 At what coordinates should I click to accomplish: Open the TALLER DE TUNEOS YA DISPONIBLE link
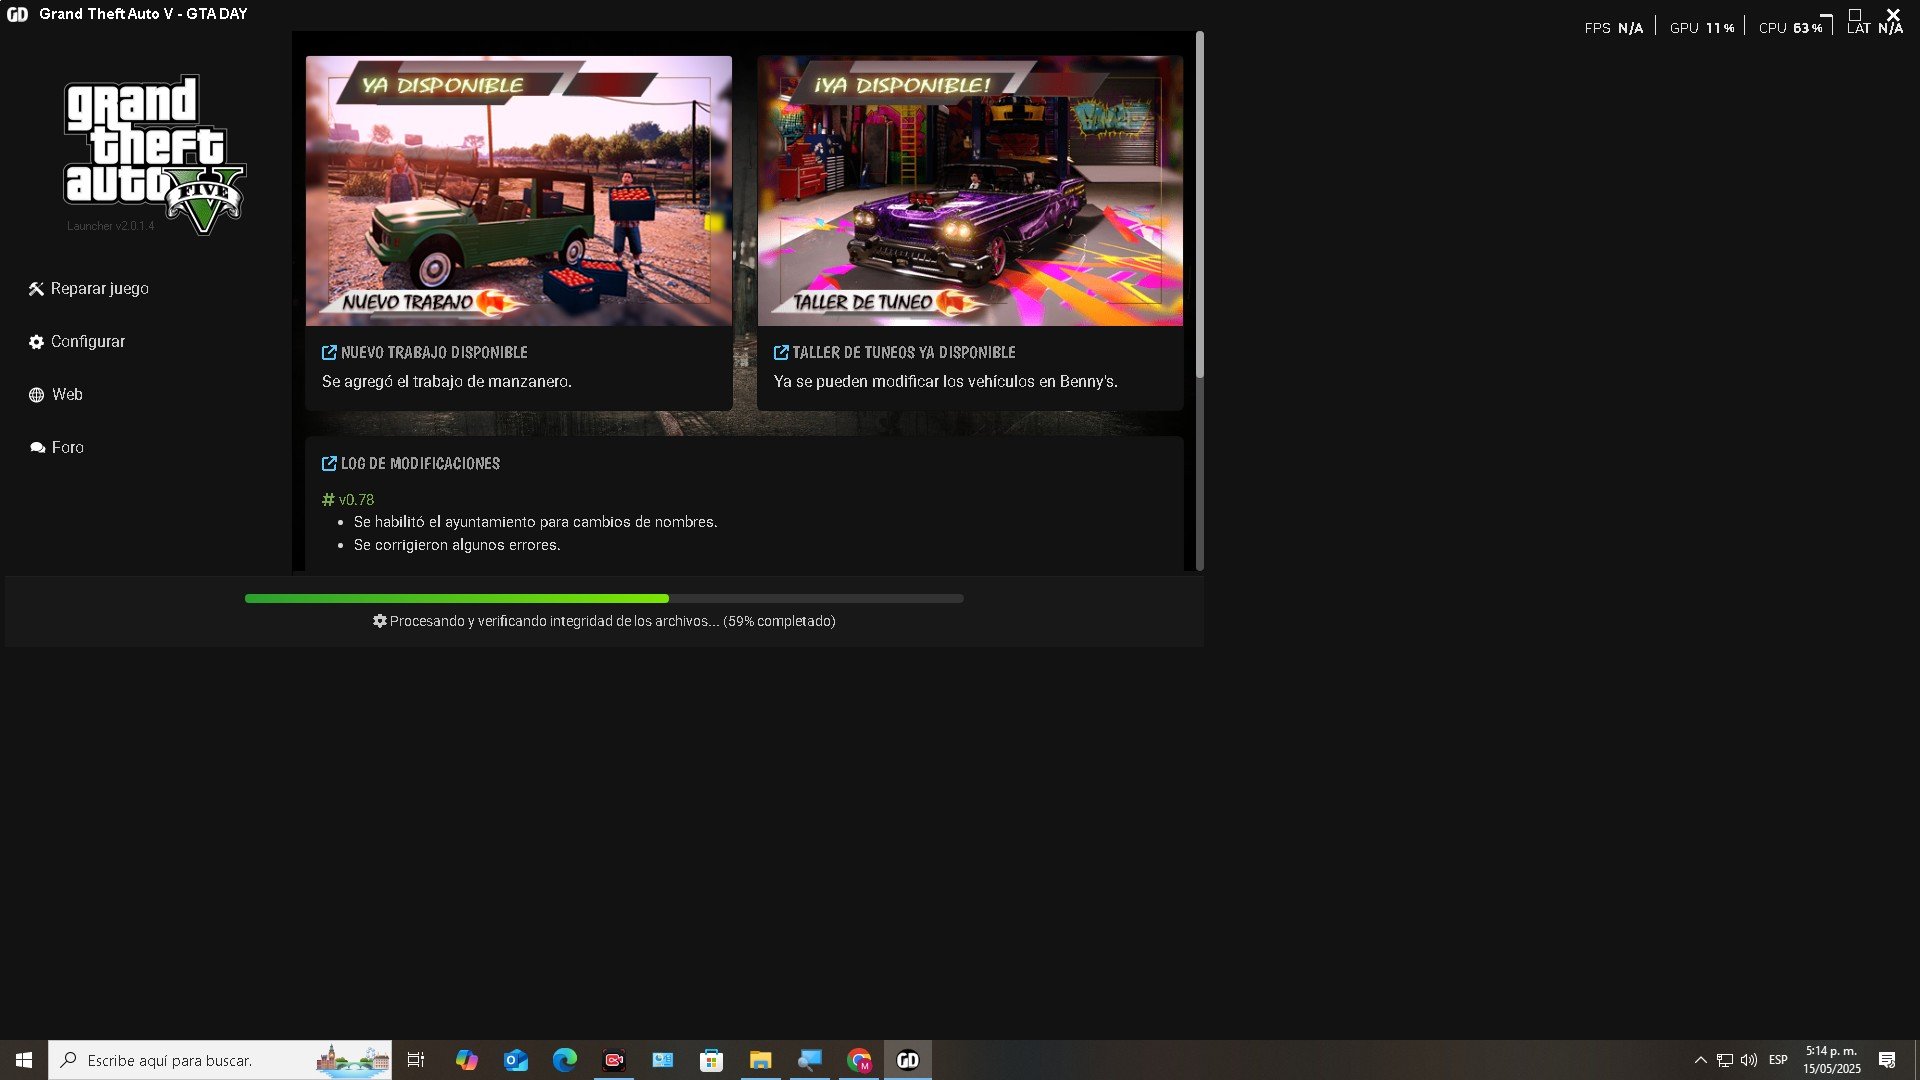(x=903, y=353)
